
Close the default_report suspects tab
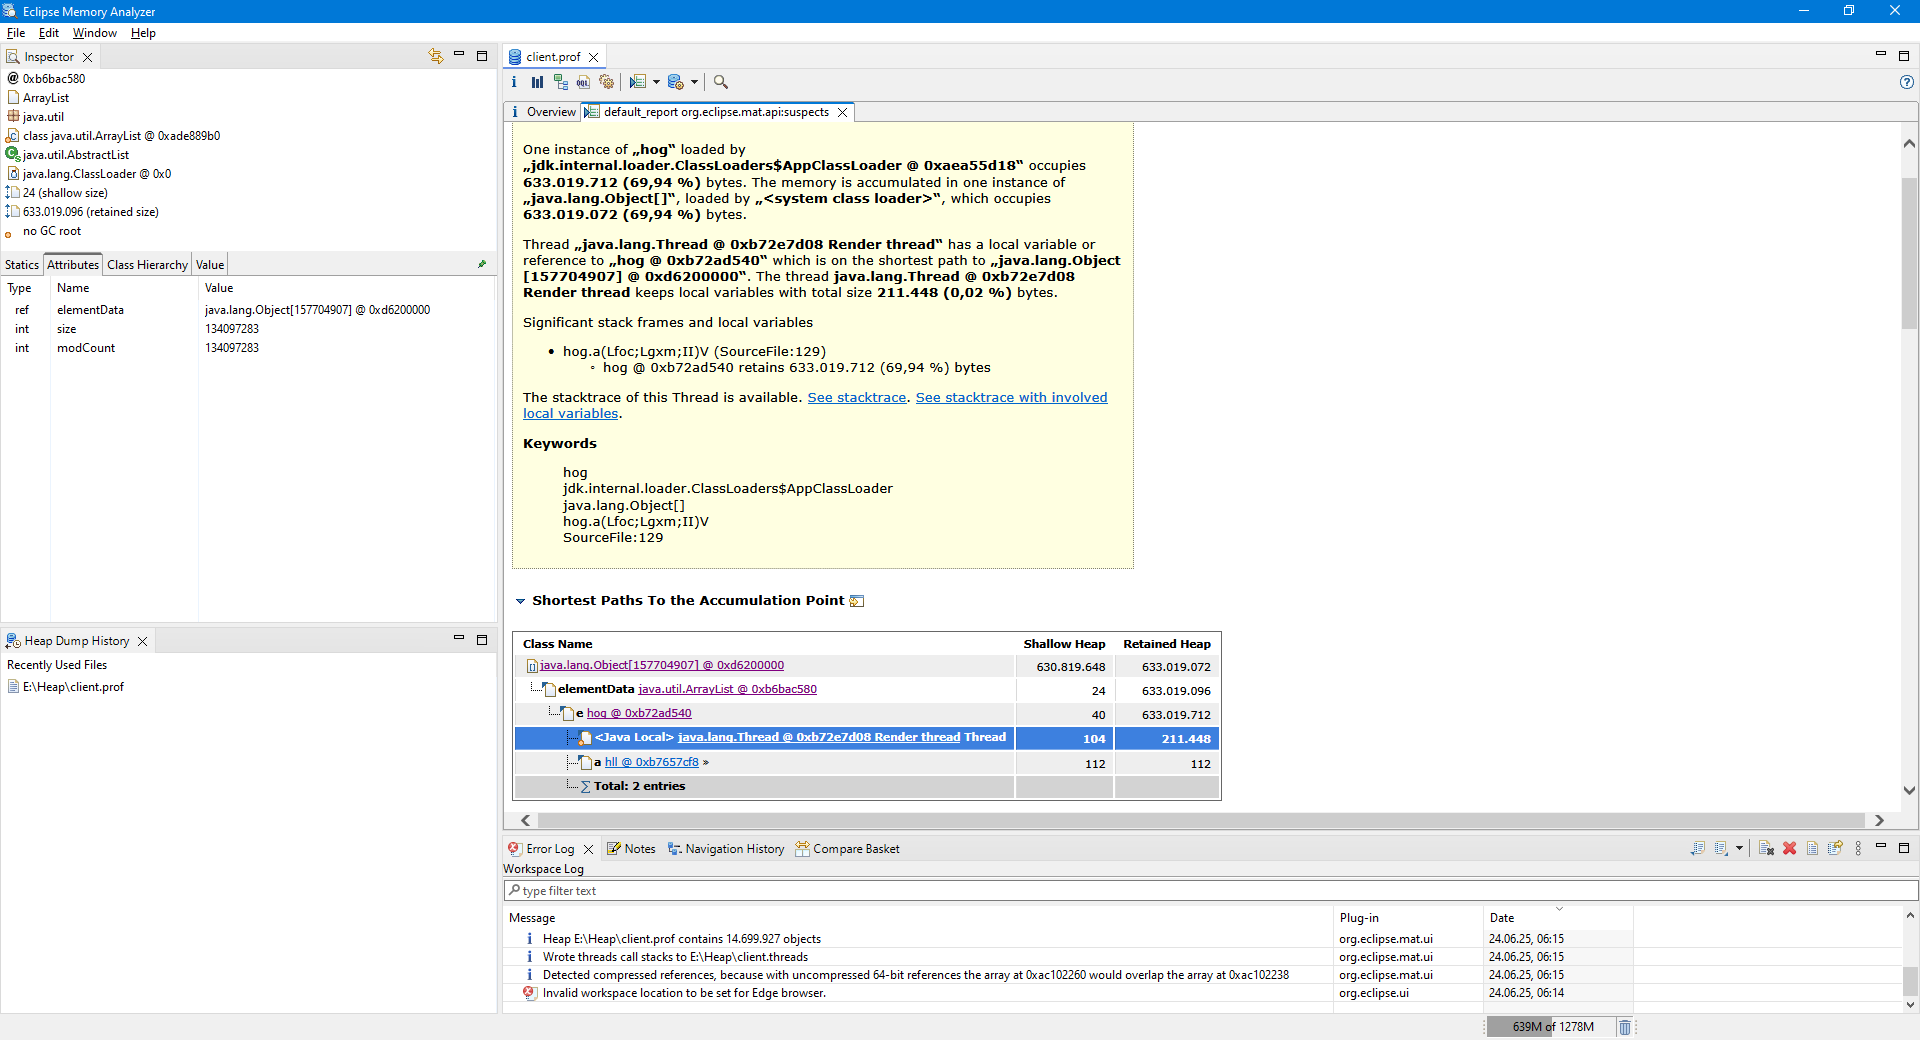pos(843,112)
